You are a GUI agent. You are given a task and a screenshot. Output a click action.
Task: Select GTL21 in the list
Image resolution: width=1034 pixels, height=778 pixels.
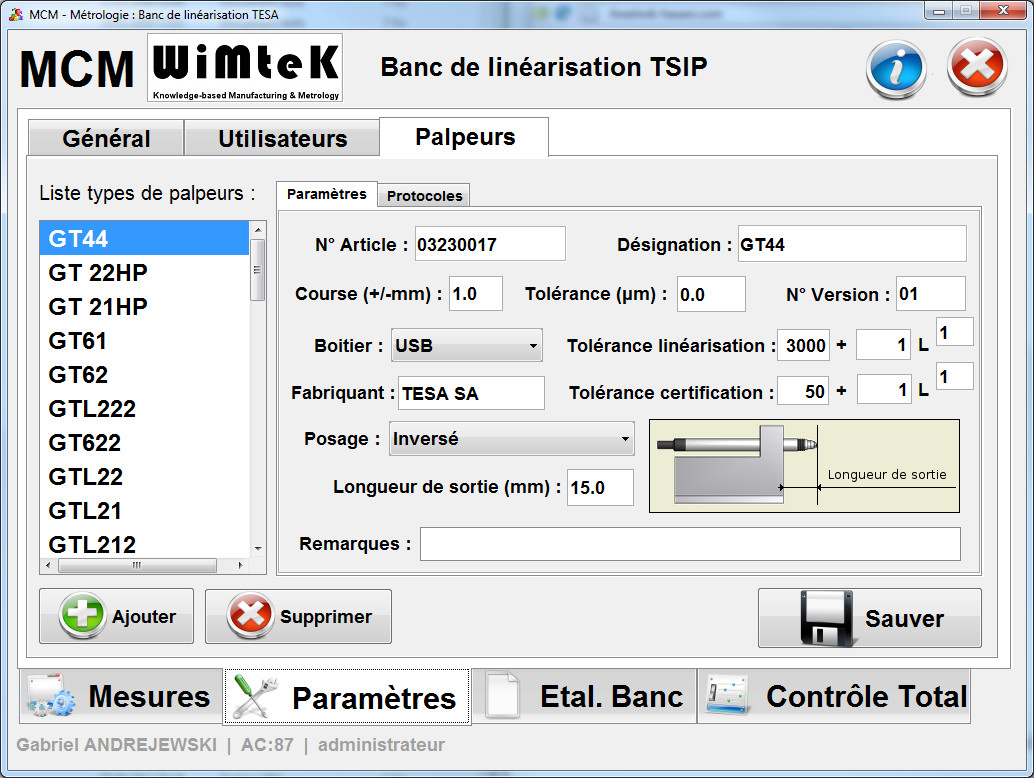click(144, 511)
